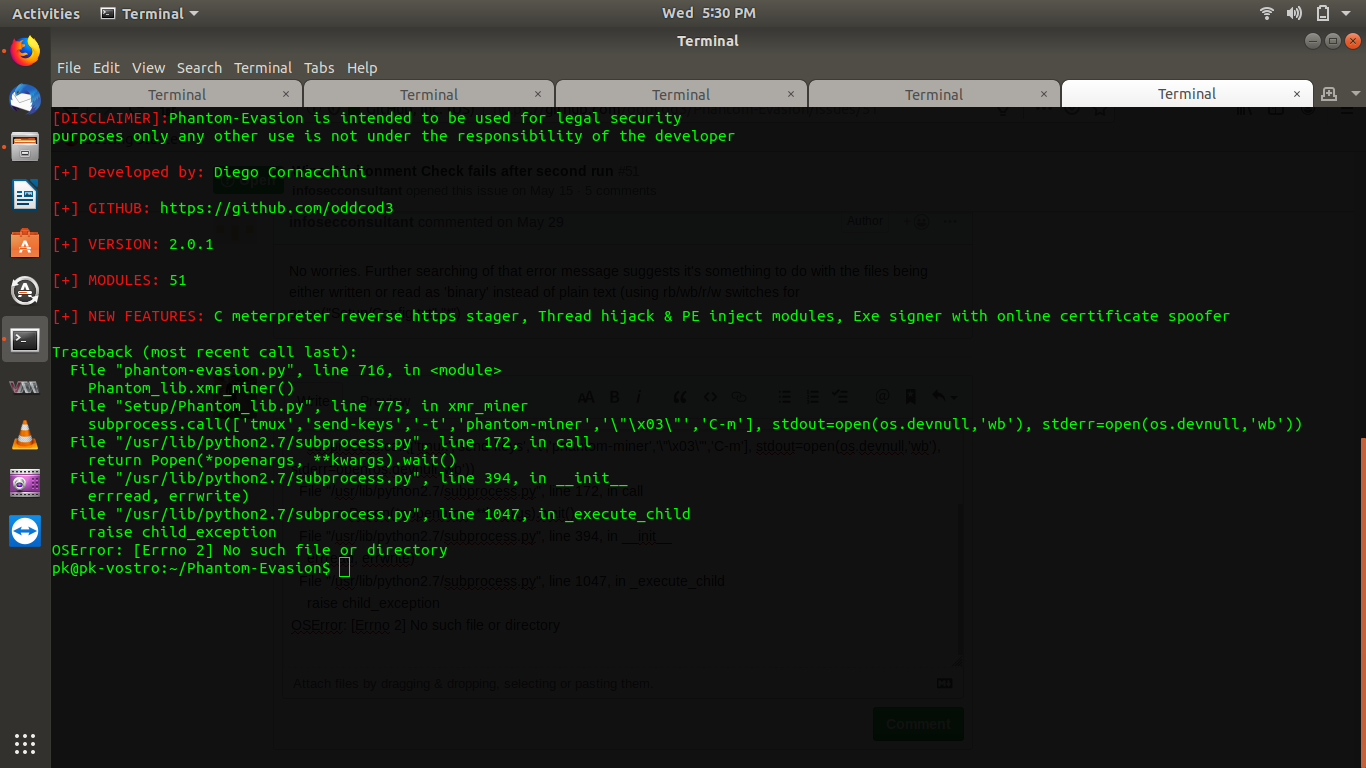This screenshot has width=1366, height=768.
Task: Select the Bold formatting icon in the comment toolbar
Action: click(614, 396)
